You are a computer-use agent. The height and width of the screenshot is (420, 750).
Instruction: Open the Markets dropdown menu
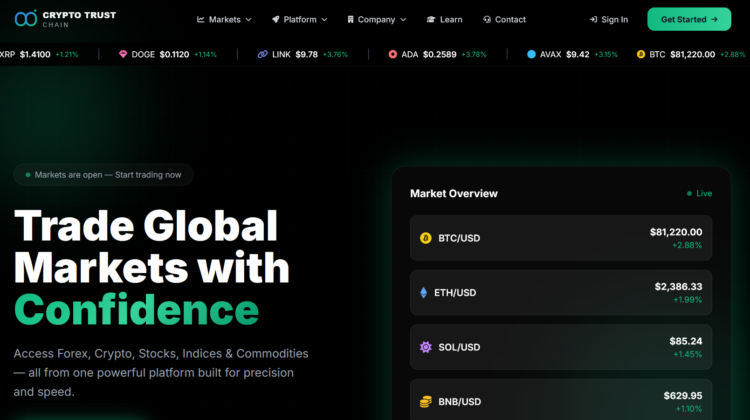point(224,20)
